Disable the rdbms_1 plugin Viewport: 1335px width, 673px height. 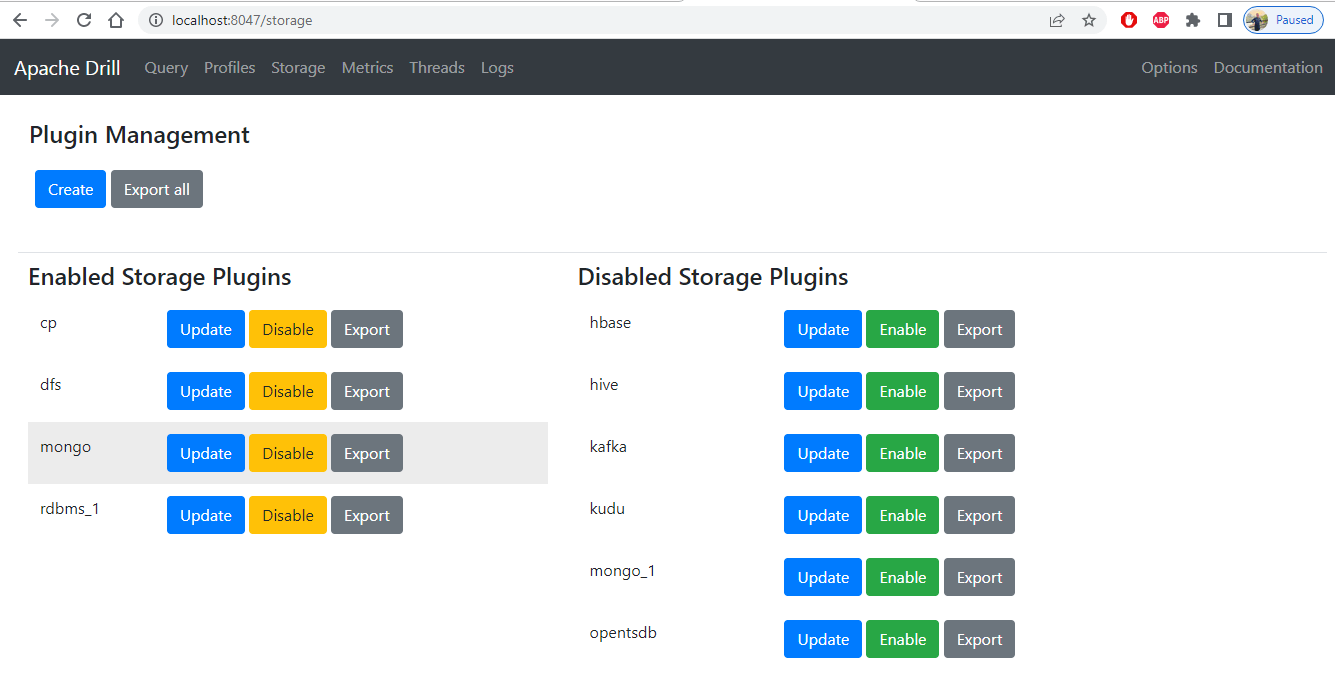[x=288, y=515]
